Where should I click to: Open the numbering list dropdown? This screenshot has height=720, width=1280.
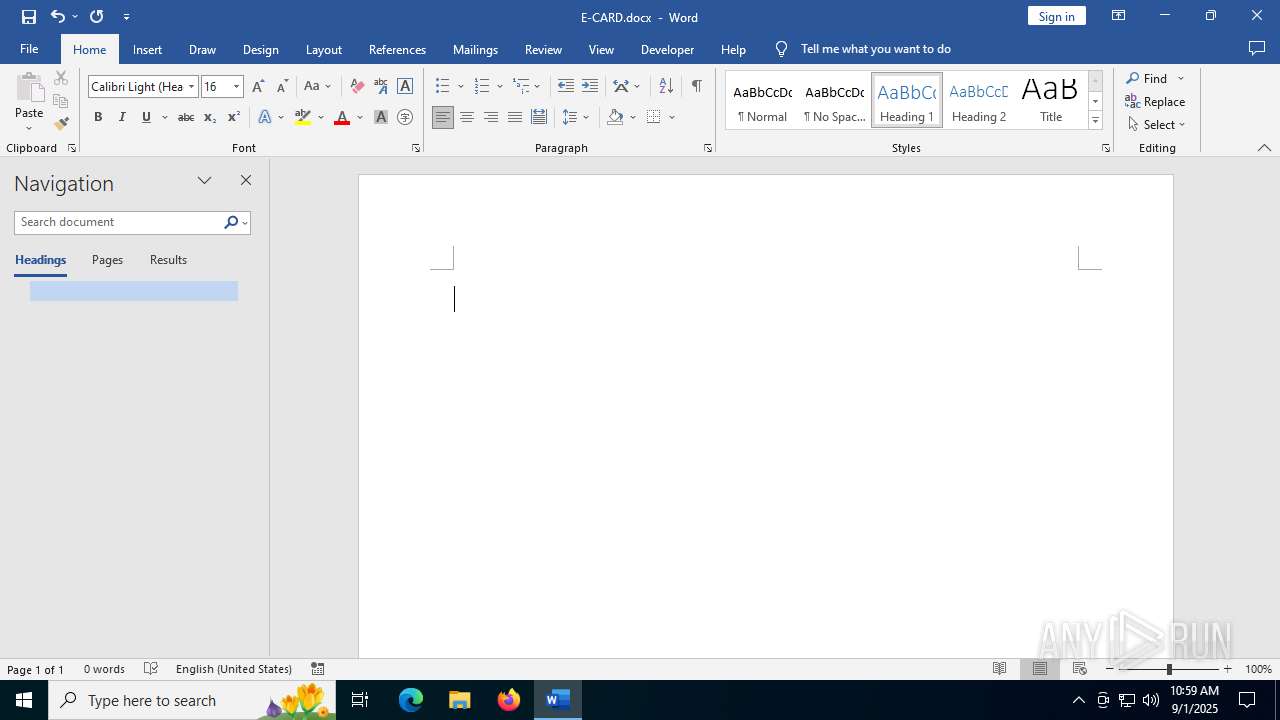tap(500, 86)
